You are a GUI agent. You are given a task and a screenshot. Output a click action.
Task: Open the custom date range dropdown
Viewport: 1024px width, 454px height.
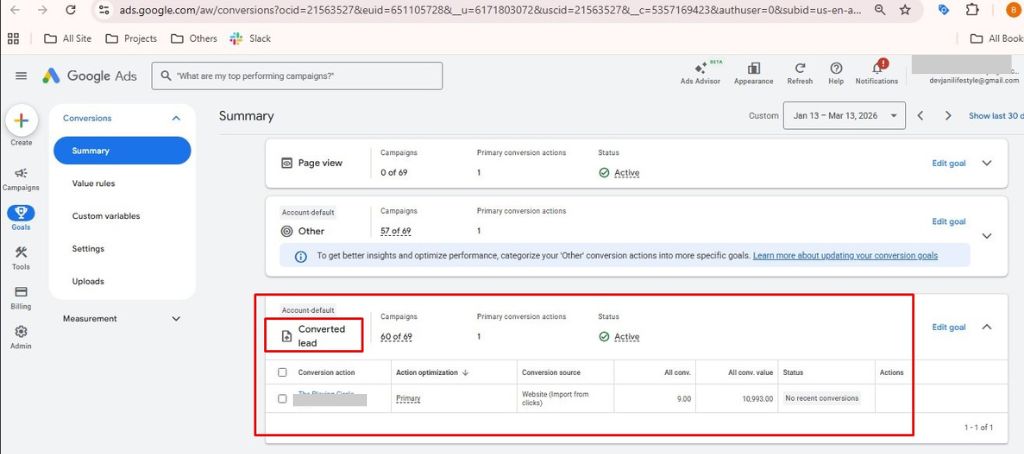click(x=845, y=115)
